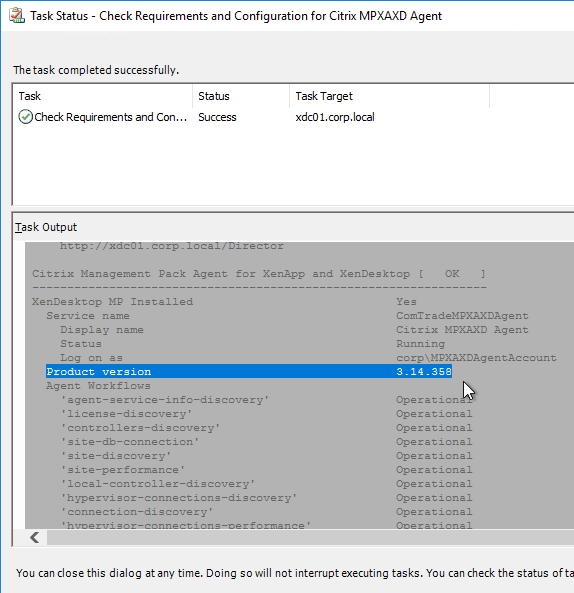Click the Service name line

click(x=88, y=315)
